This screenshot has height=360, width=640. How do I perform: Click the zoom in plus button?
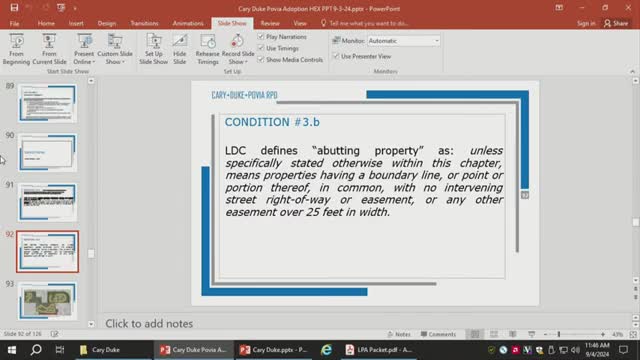(603, 334)
